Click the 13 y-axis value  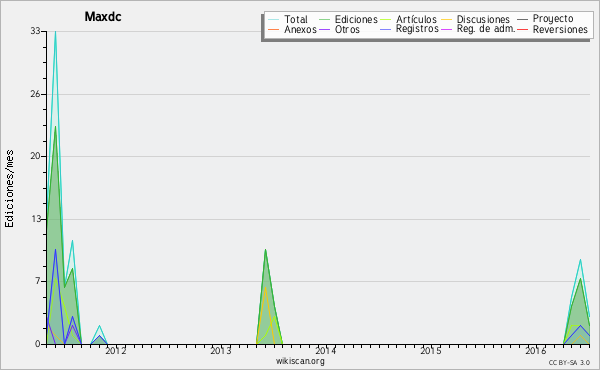click(x=36, y=219)
